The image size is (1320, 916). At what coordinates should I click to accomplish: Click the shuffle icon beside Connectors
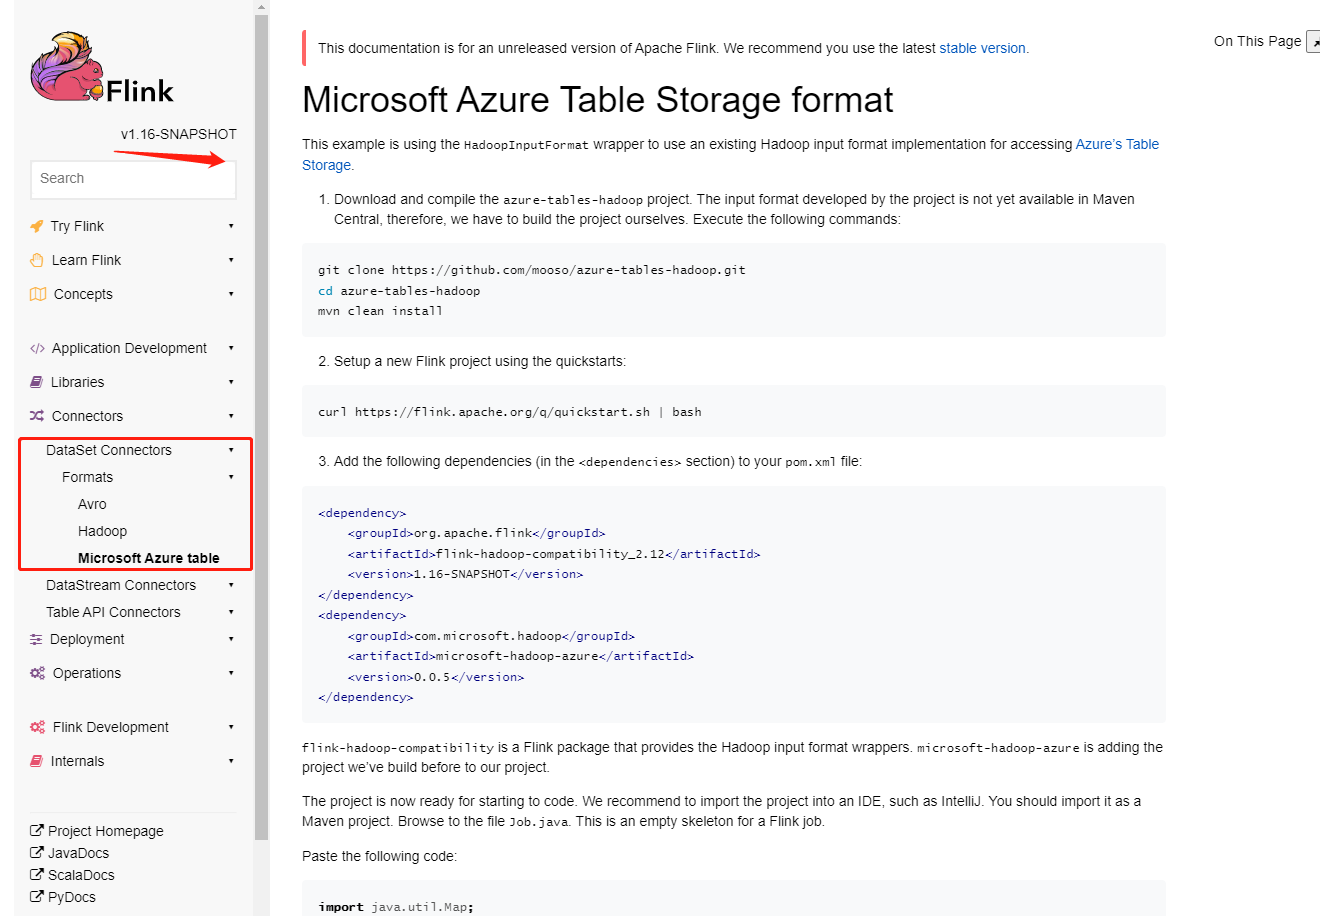coord(37,416)
